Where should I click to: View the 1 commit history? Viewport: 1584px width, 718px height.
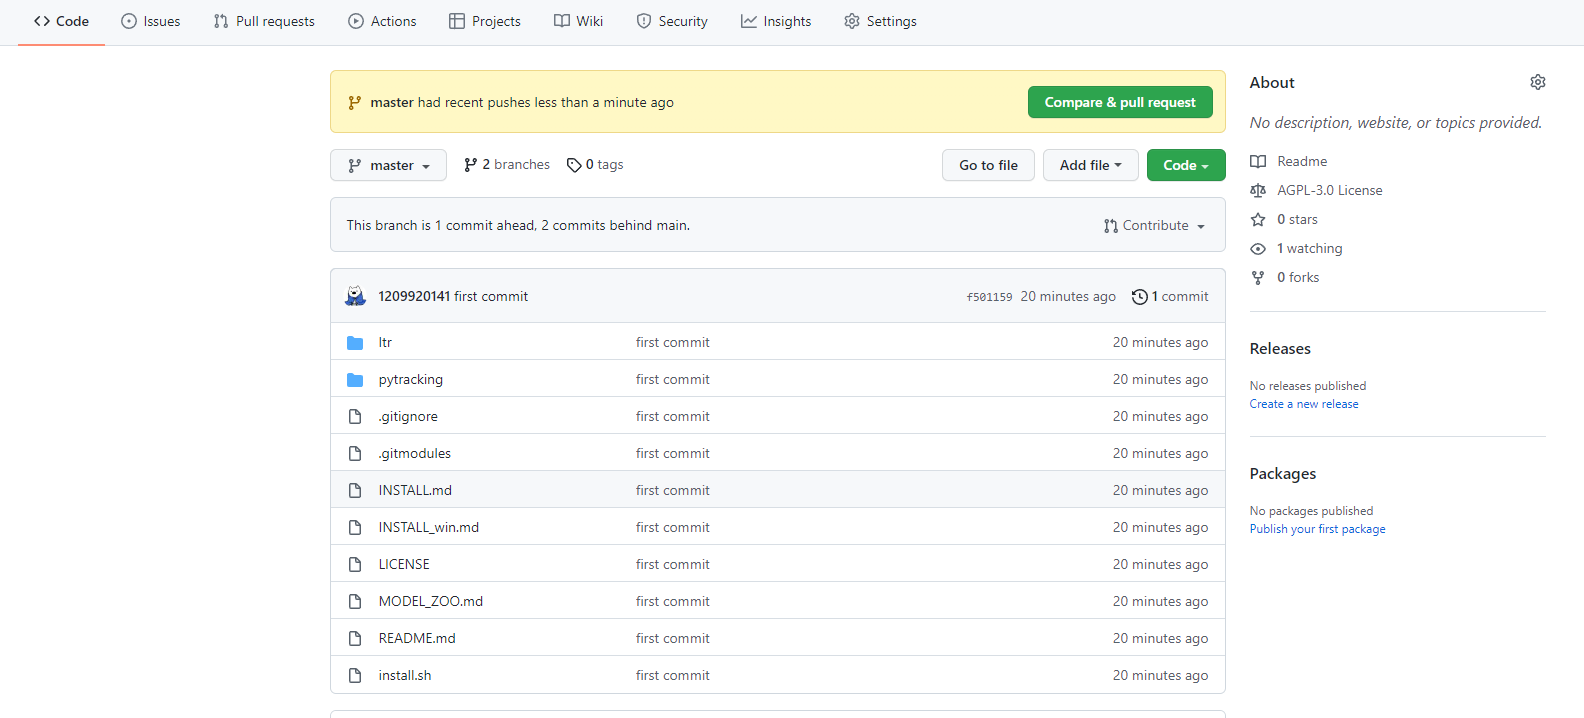1170,296
